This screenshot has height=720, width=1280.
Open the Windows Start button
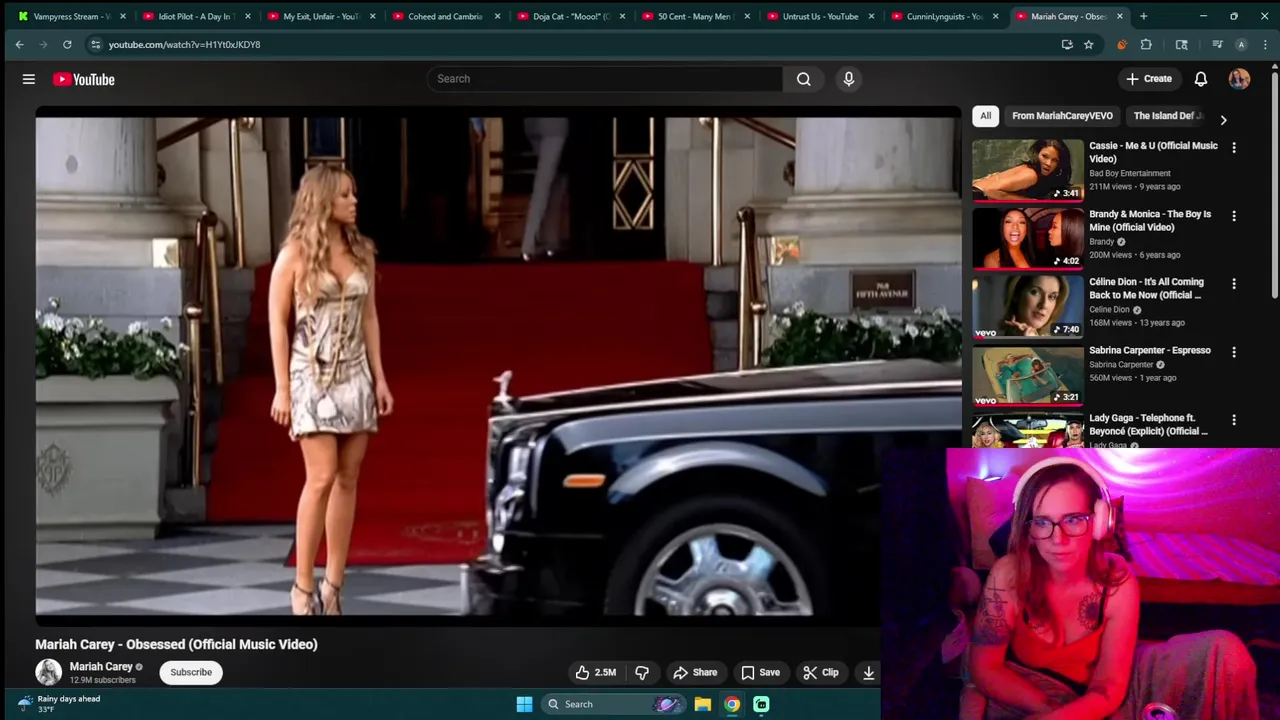pos(524,704)
